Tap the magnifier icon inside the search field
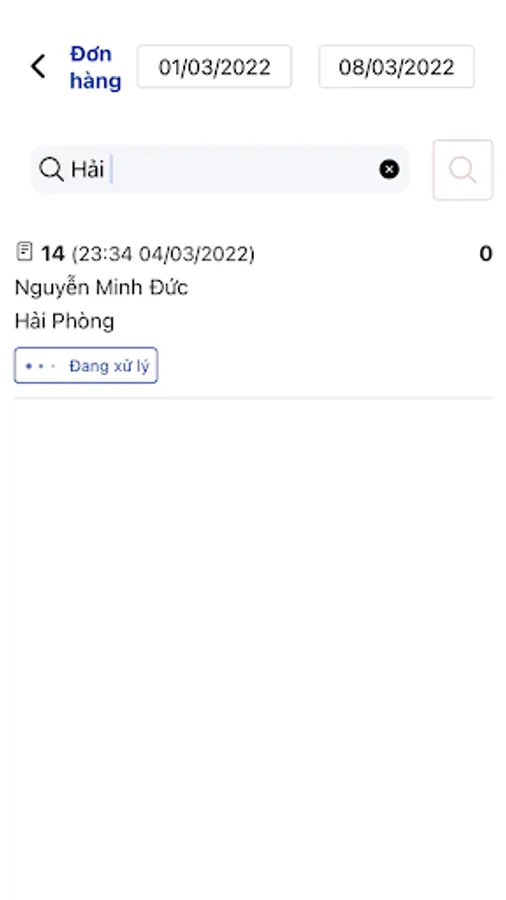The width and height of the screenshot is (506, 900). (x=51, y=170)
